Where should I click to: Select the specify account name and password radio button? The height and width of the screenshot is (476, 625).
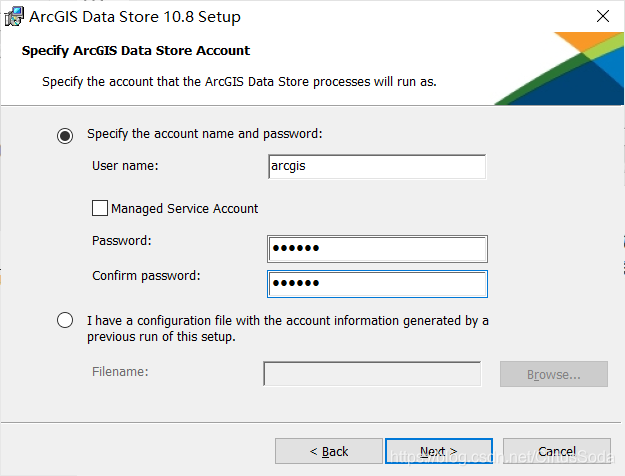[x=65, y=136]
